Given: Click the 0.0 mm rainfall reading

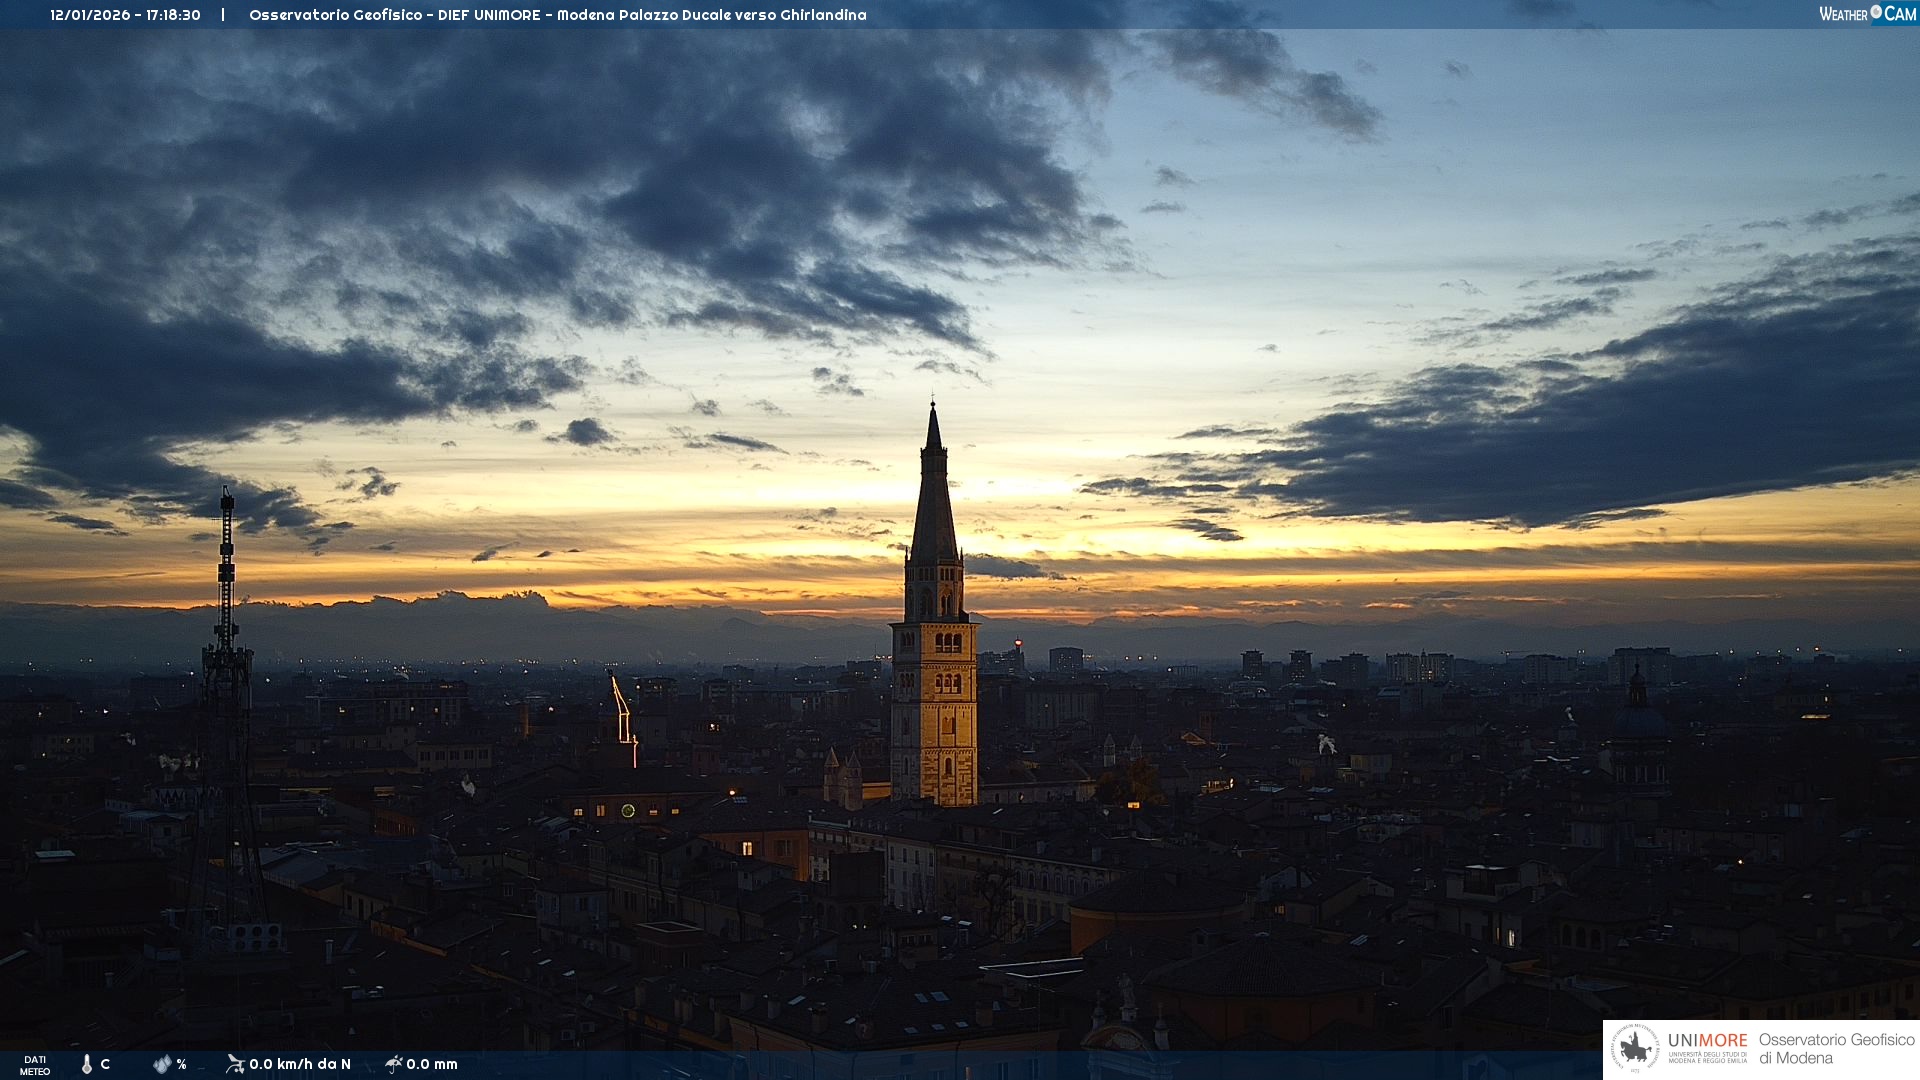Looking at the screenshot, I should click(x=432, y=1064).
